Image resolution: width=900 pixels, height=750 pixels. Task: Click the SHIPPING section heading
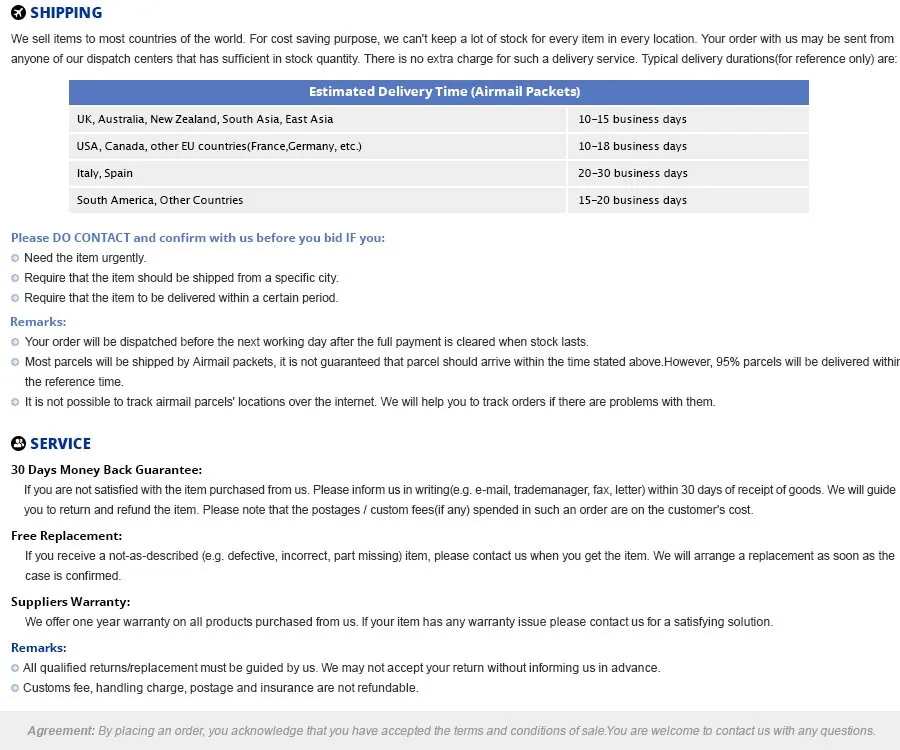point(66,13)
